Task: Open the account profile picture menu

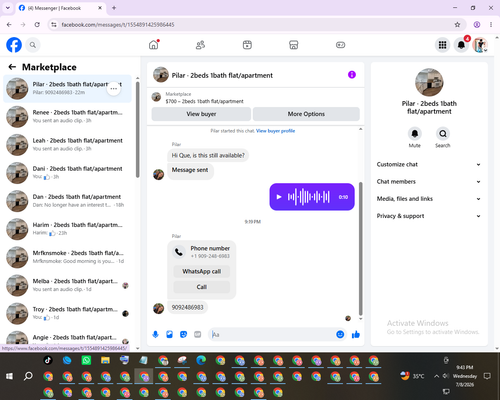Action: tap(480, 45)
